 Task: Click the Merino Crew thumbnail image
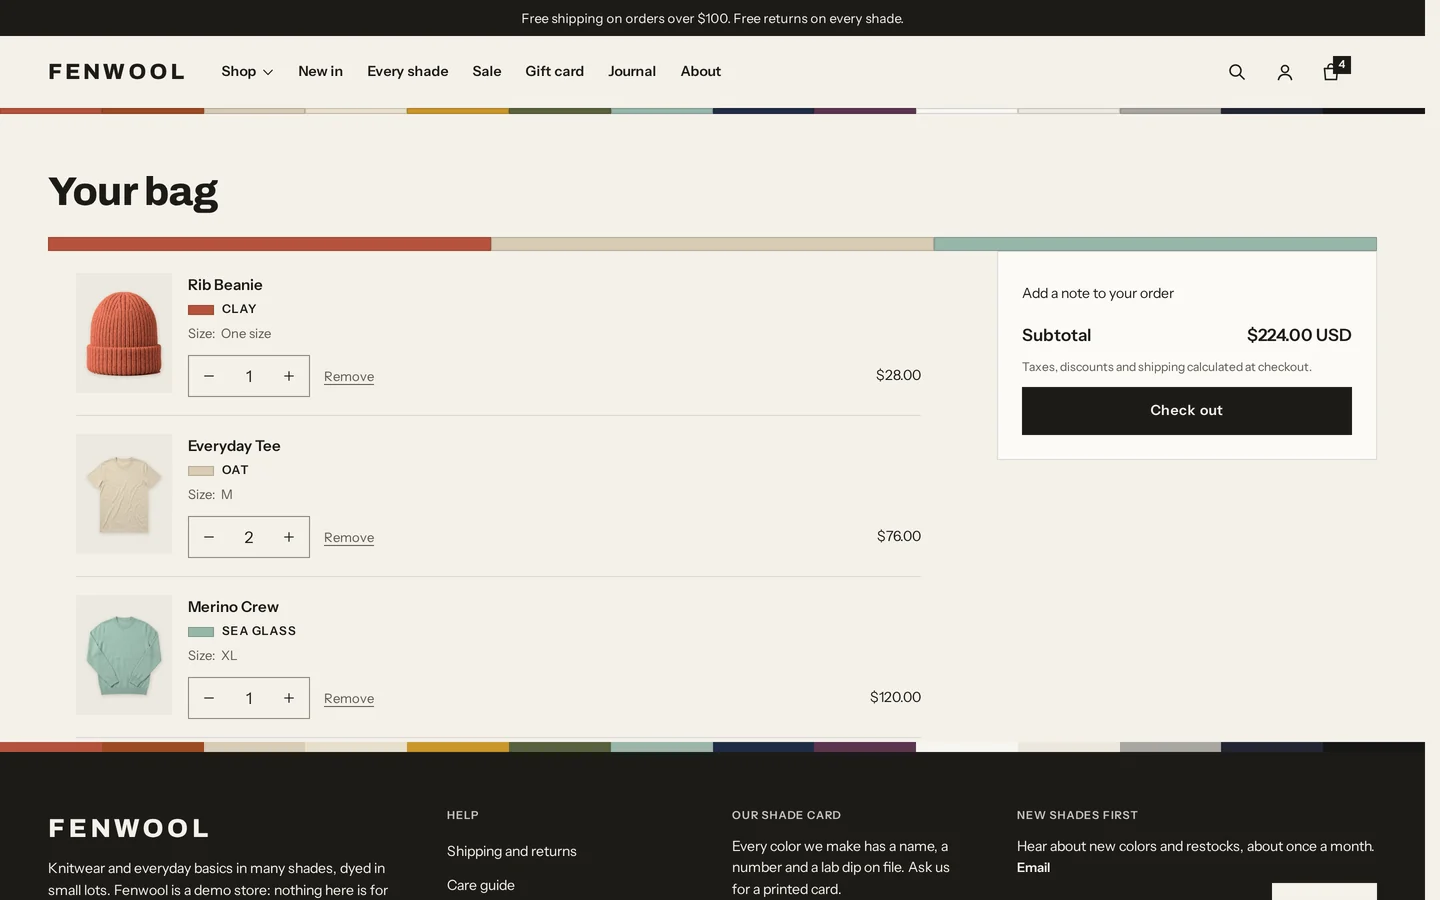pyautogui.click(x=124, y=655)
